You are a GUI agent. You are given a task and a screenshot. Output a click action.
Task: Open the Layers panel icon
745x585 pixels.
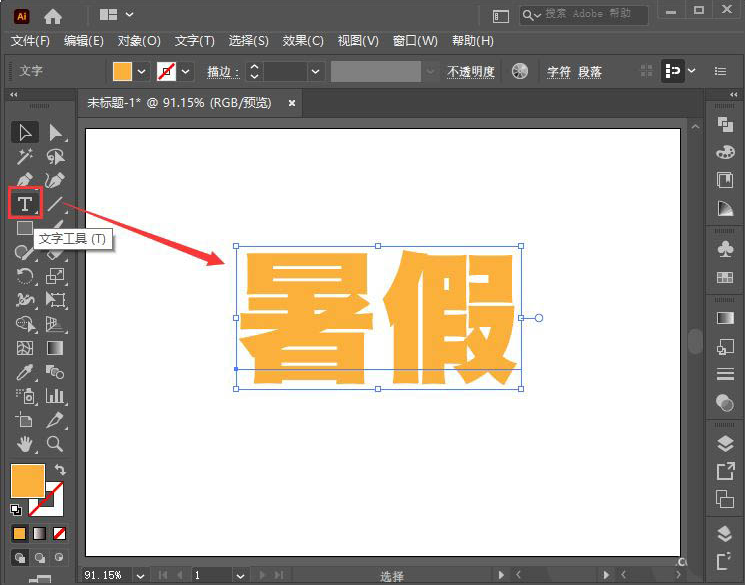(x=725, y=443)
